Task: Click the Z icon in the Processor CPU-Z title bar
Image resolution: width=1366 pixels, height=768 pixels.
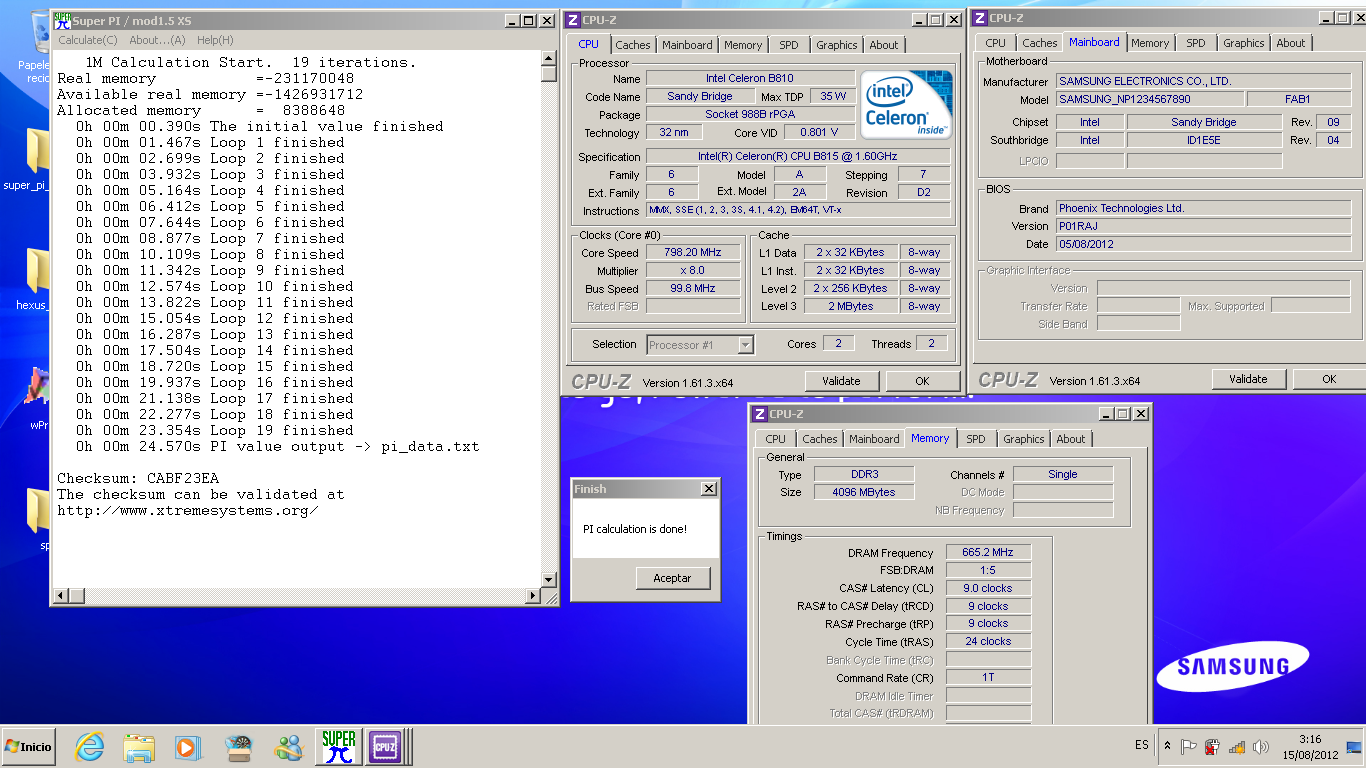Action: coord(572,20)
